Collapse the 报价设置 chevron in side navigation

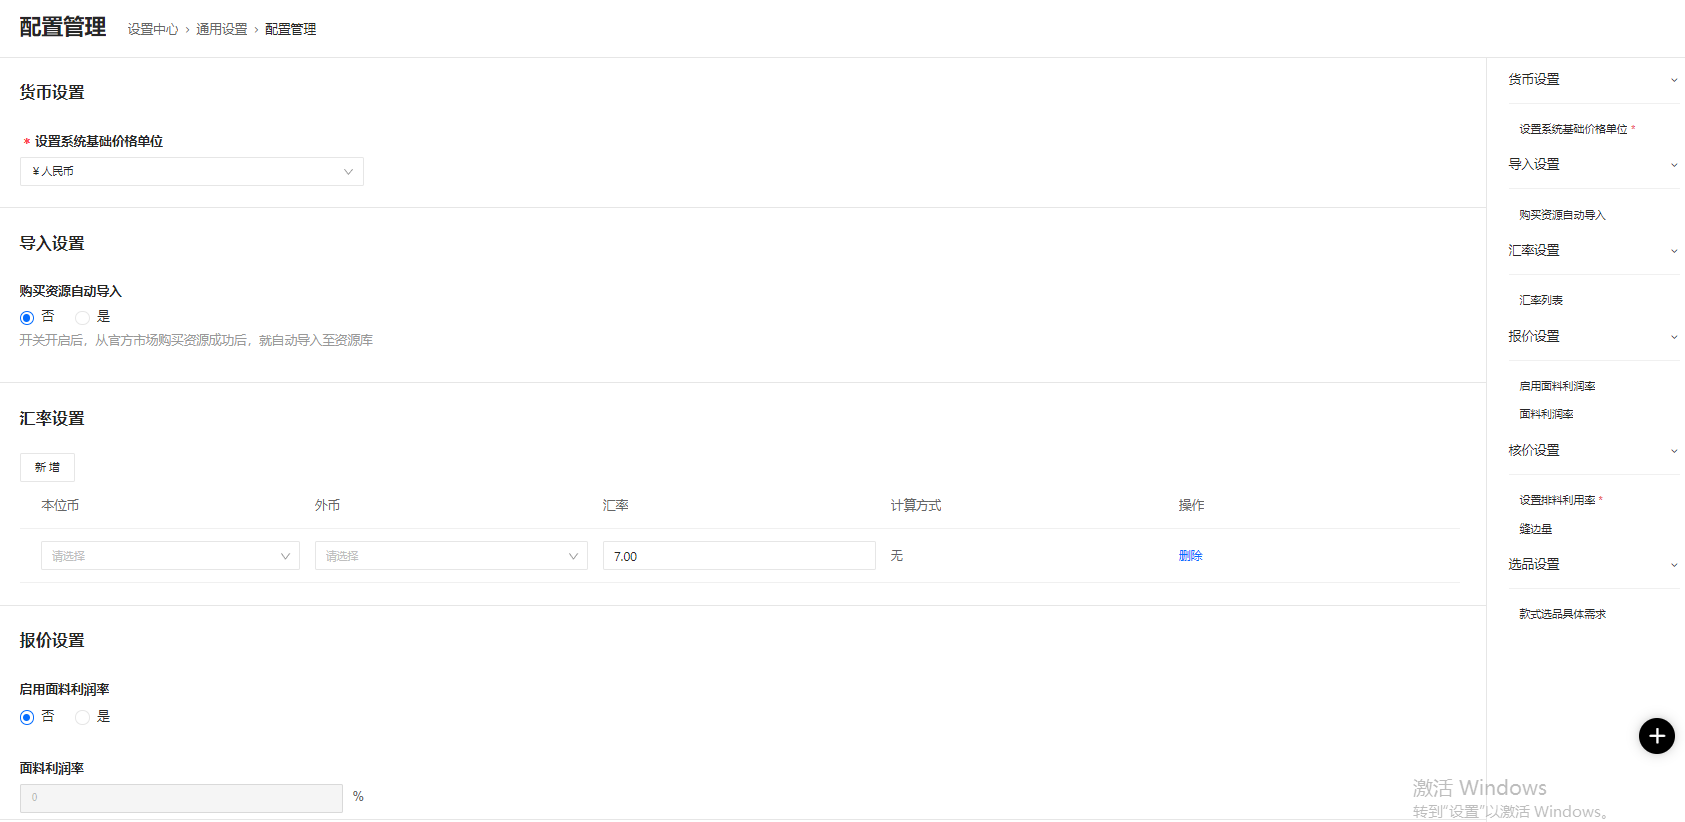point(1673,337)
